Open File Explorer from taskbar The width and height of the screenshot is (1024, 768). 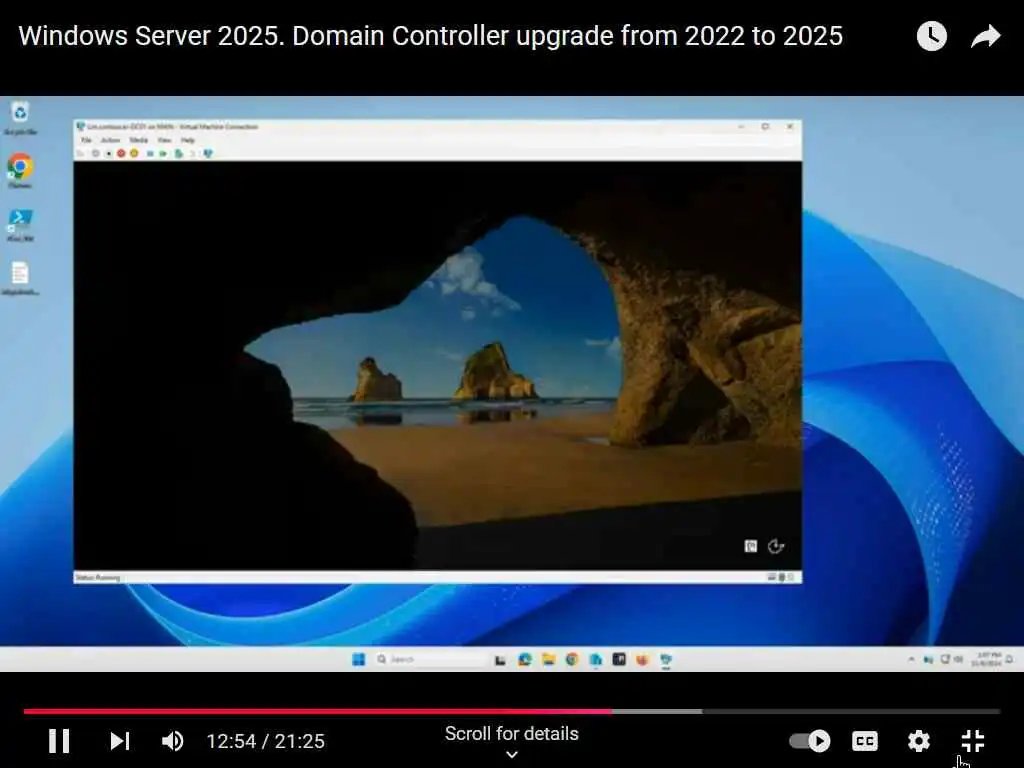pyautogui.click(x=549, y=660)
